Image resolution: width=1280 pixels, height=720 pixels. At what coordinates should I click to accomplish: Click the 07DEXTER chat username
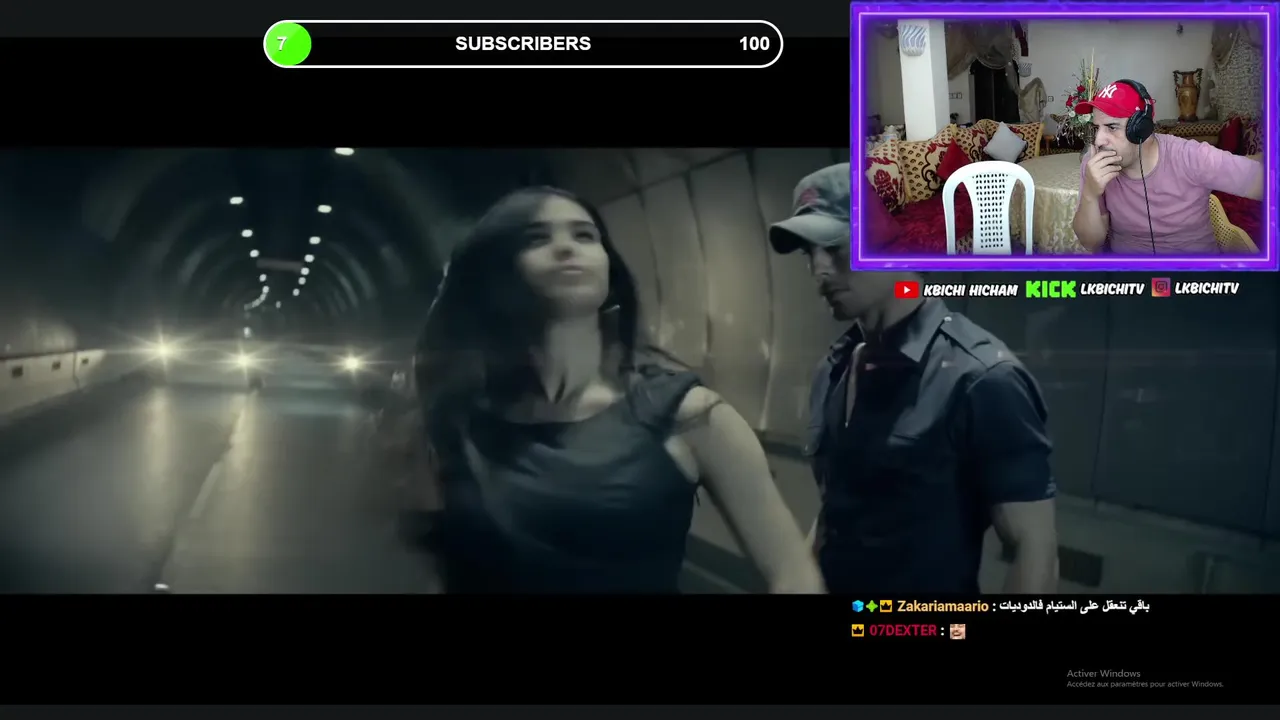tap(903, 630)
